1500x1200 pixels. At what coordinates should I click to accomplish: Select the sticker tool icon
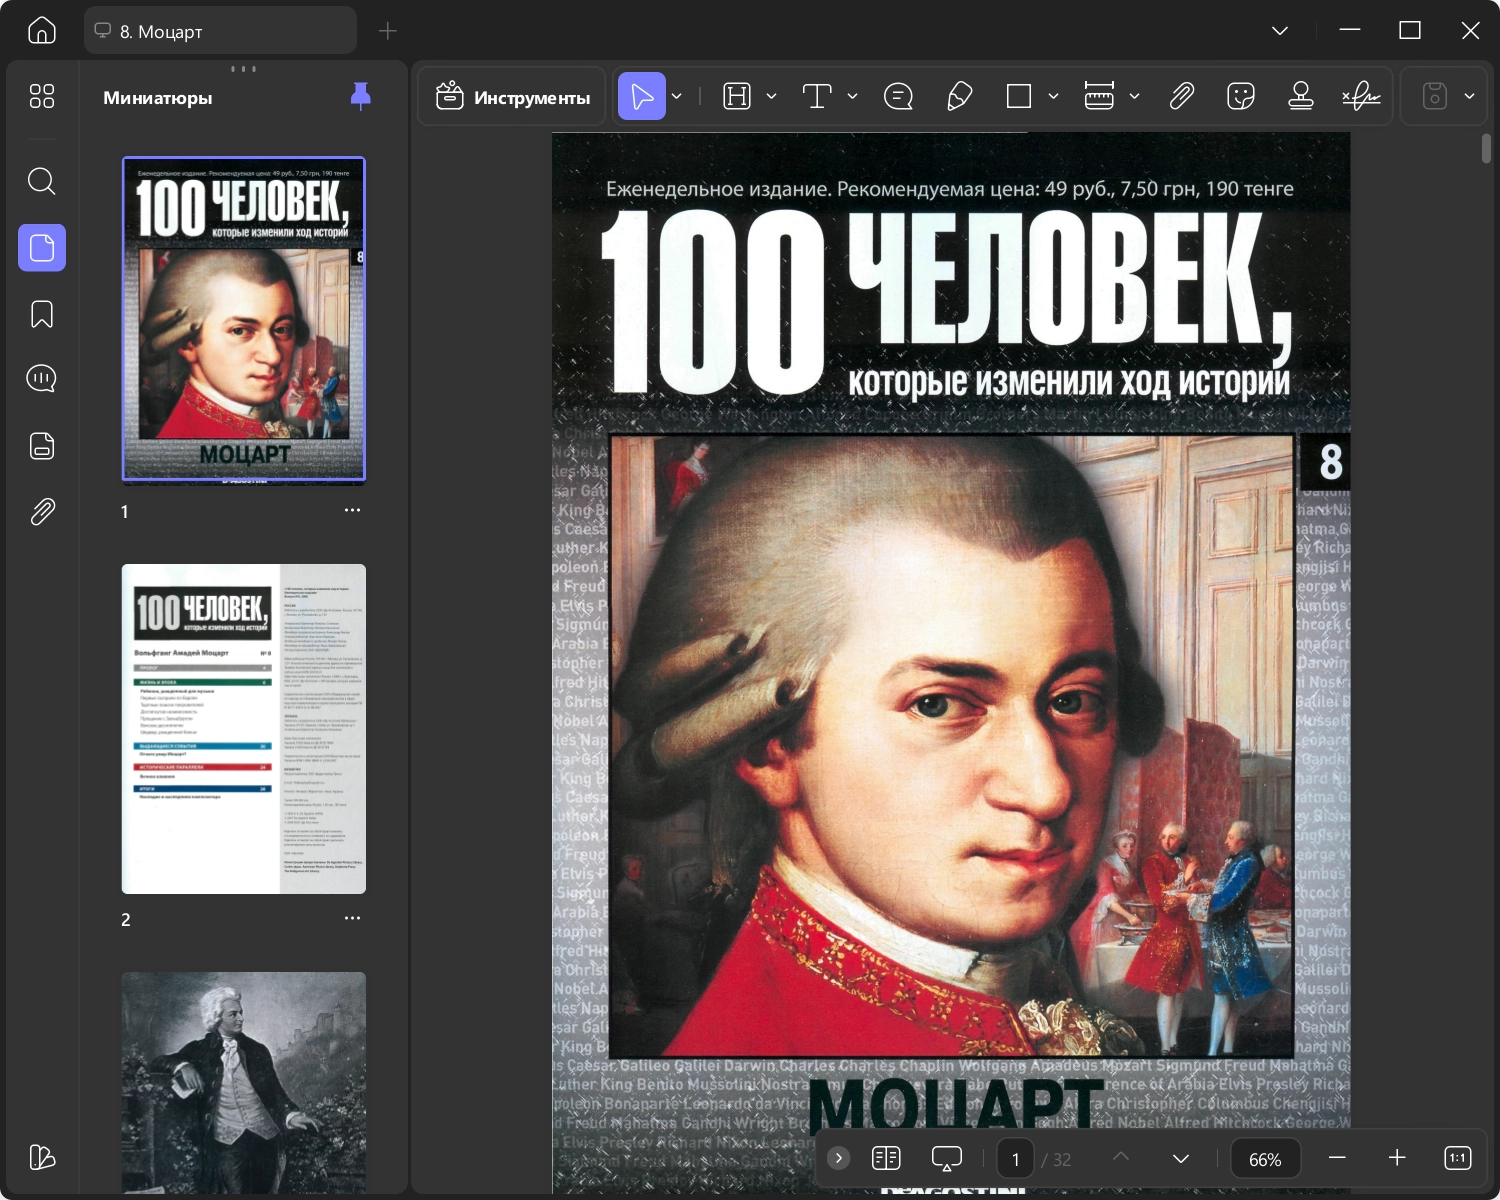(x=1240, y=96)
